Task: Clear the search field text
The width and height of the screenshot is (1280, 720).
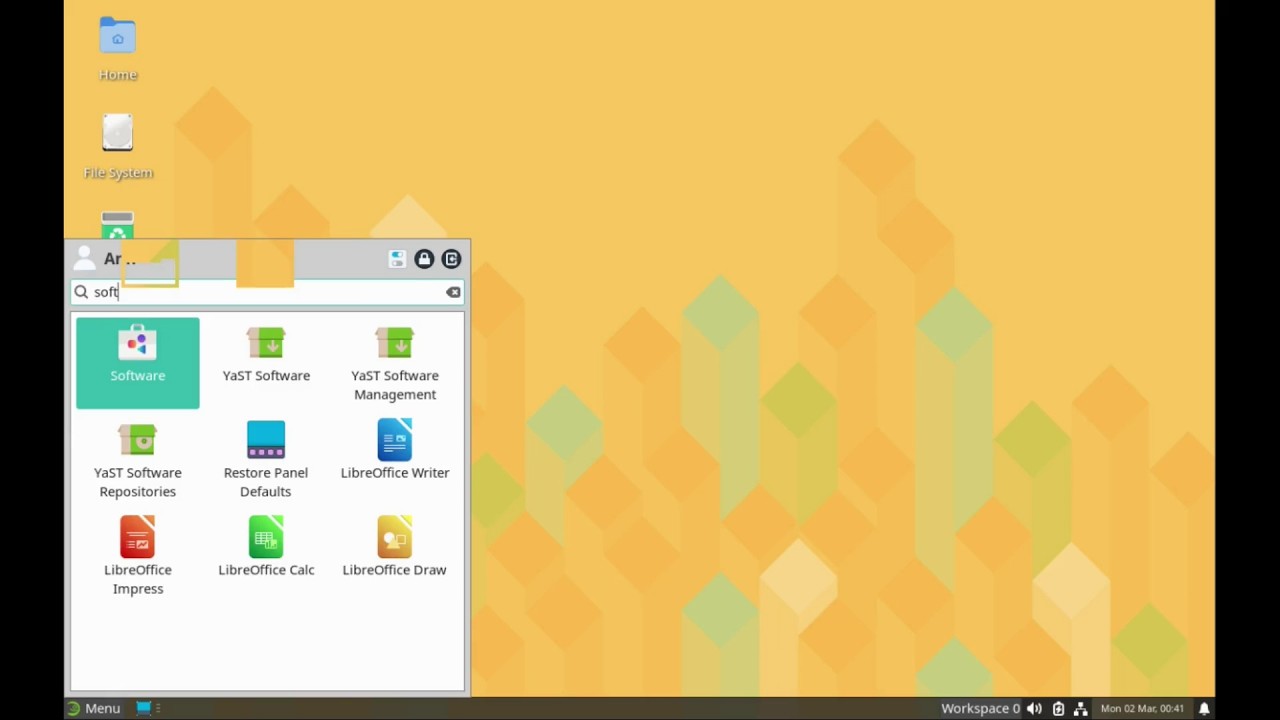Action: tap(453, 292)
